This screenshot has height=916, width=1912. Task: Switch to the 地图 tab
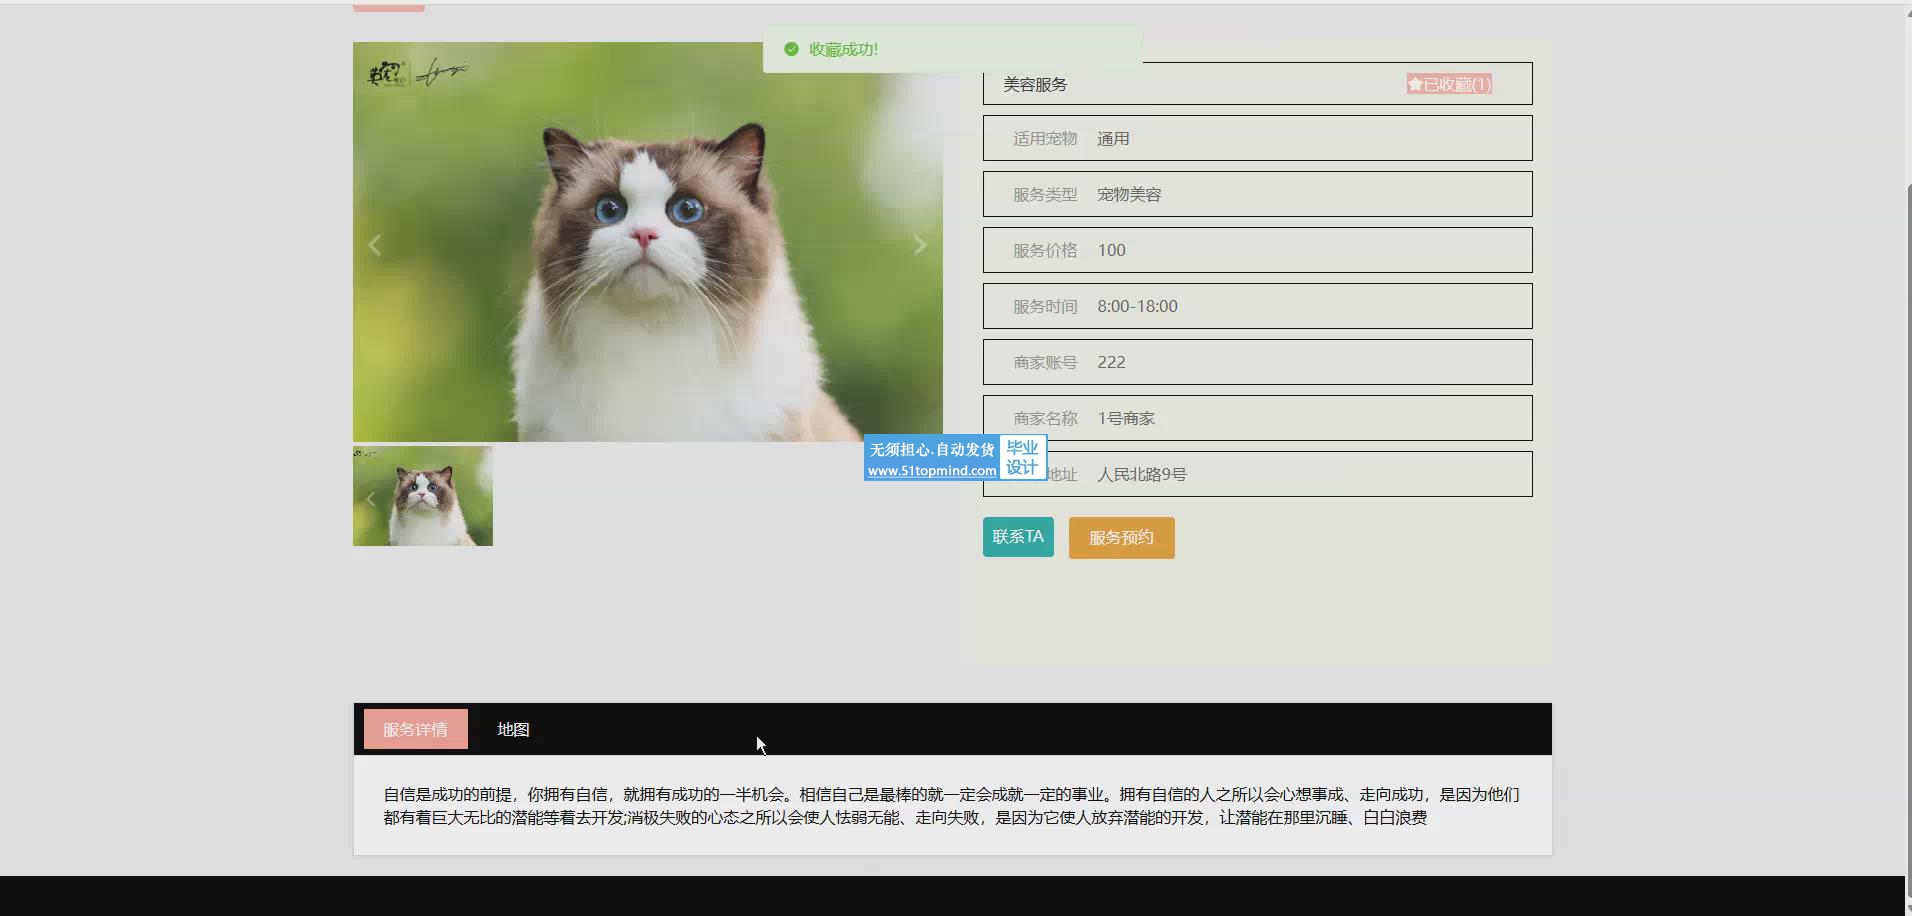pyautogui.click(x=513, y=729)
